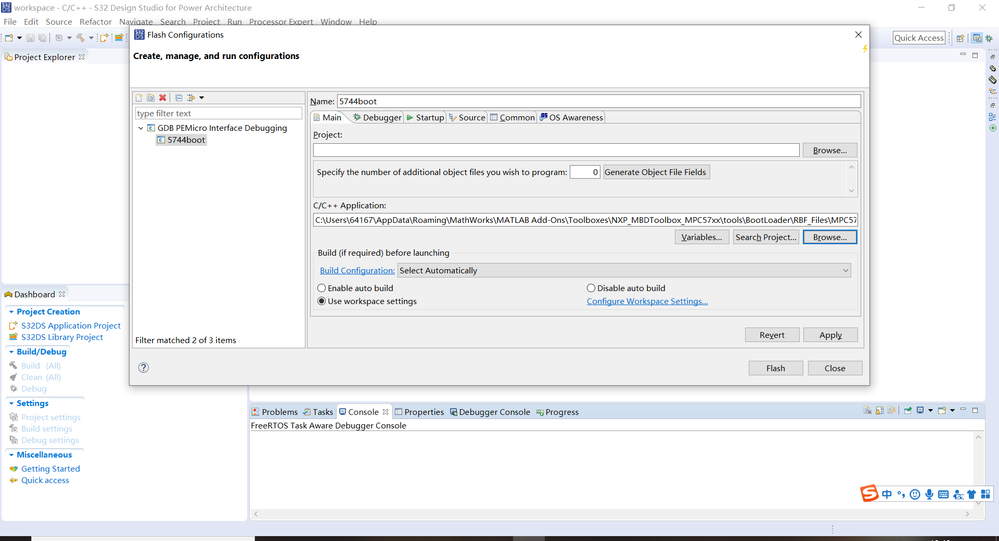Switch to the Common tab
The height and width of the screenshot is (541, 999).
(512, 117)
